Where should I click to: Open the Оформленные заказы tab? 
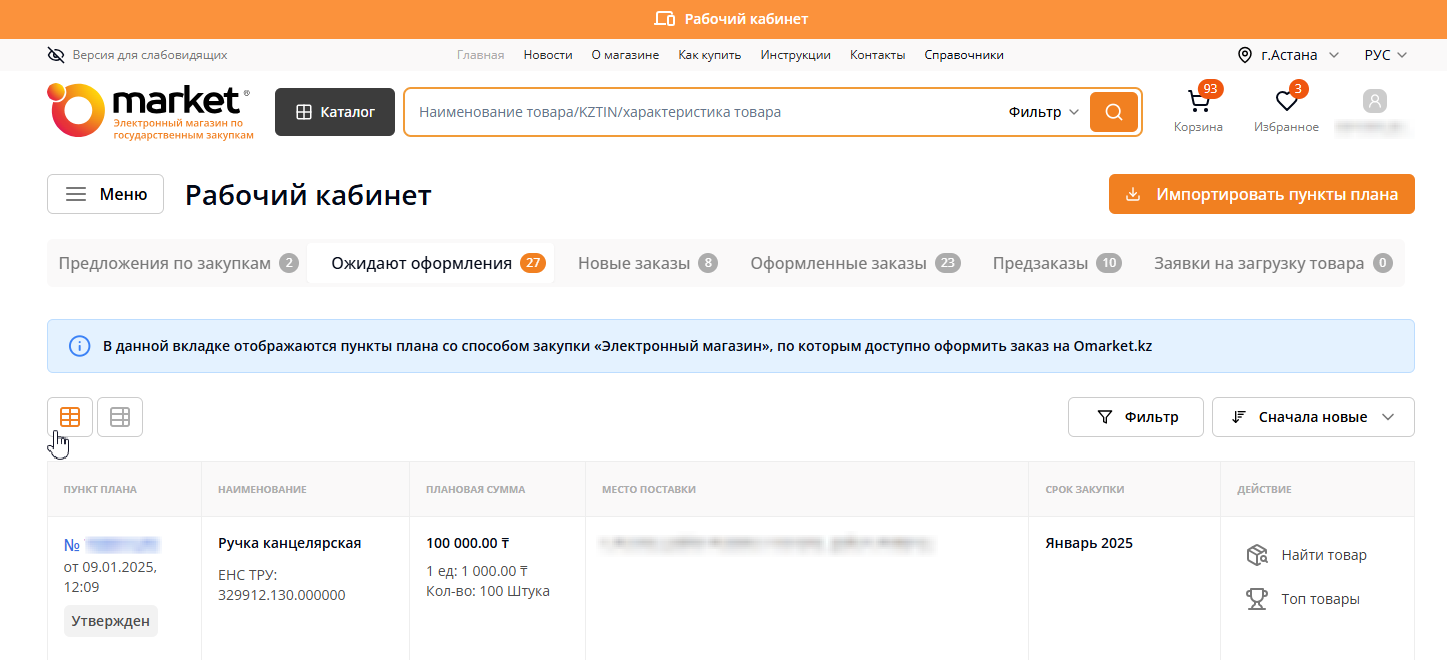855,264
